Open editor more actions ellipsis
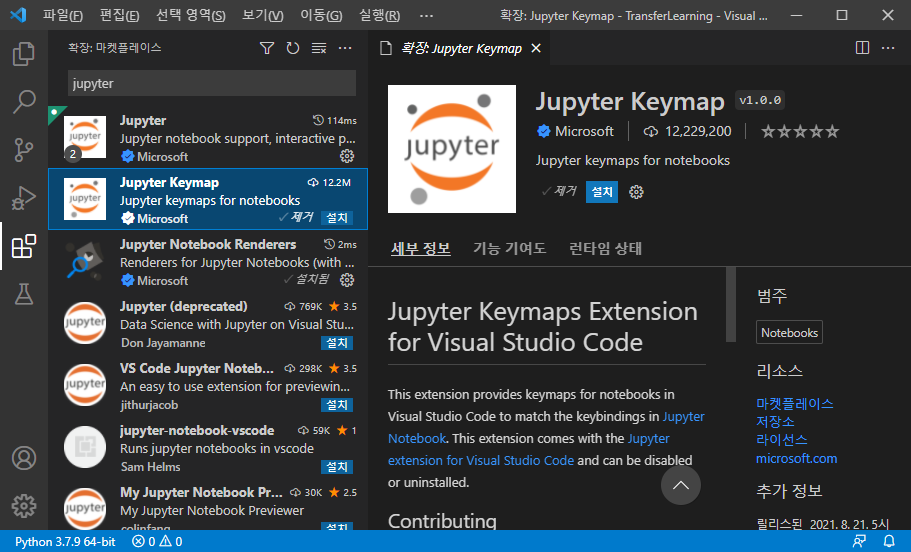 pos(888,48)
